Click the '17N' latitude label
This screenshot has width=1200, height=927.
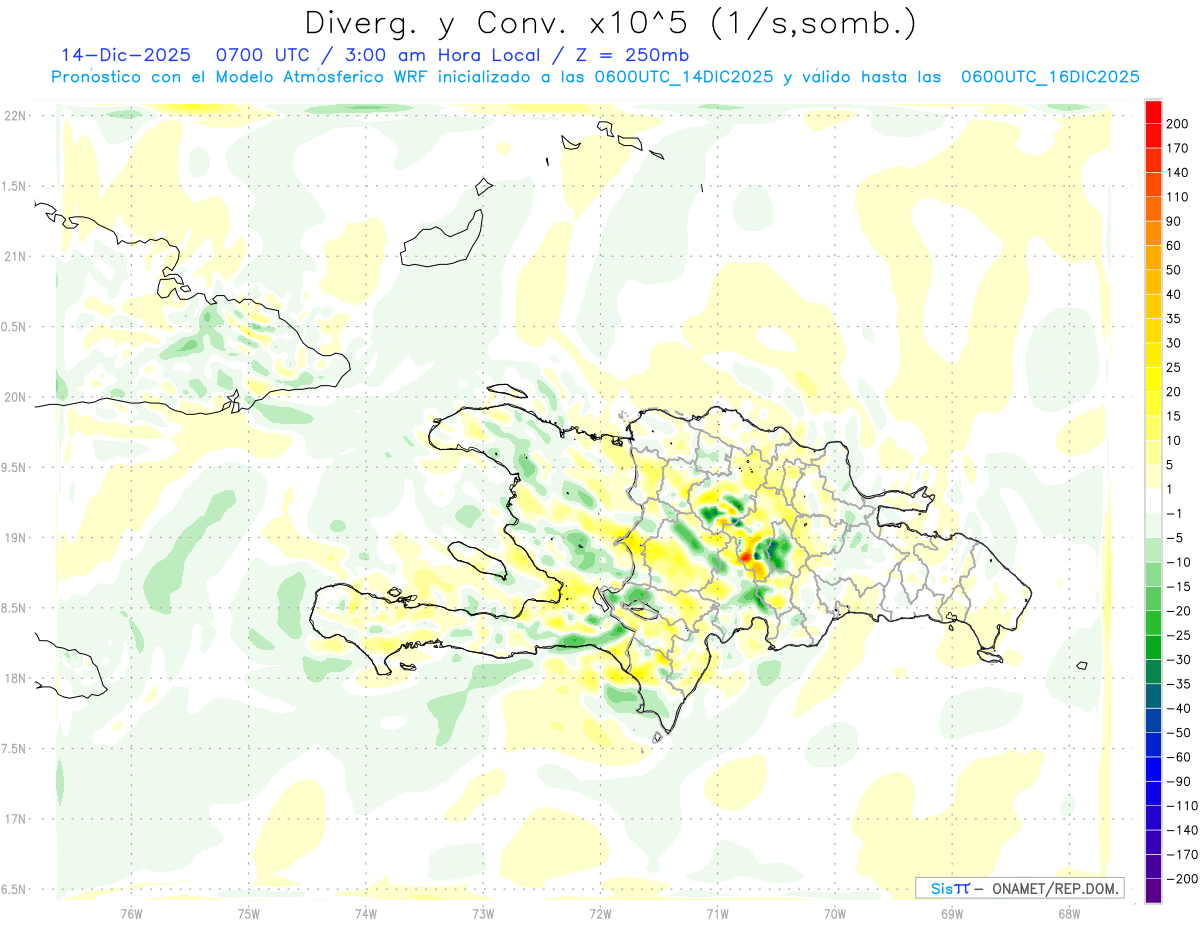[14, 819]
